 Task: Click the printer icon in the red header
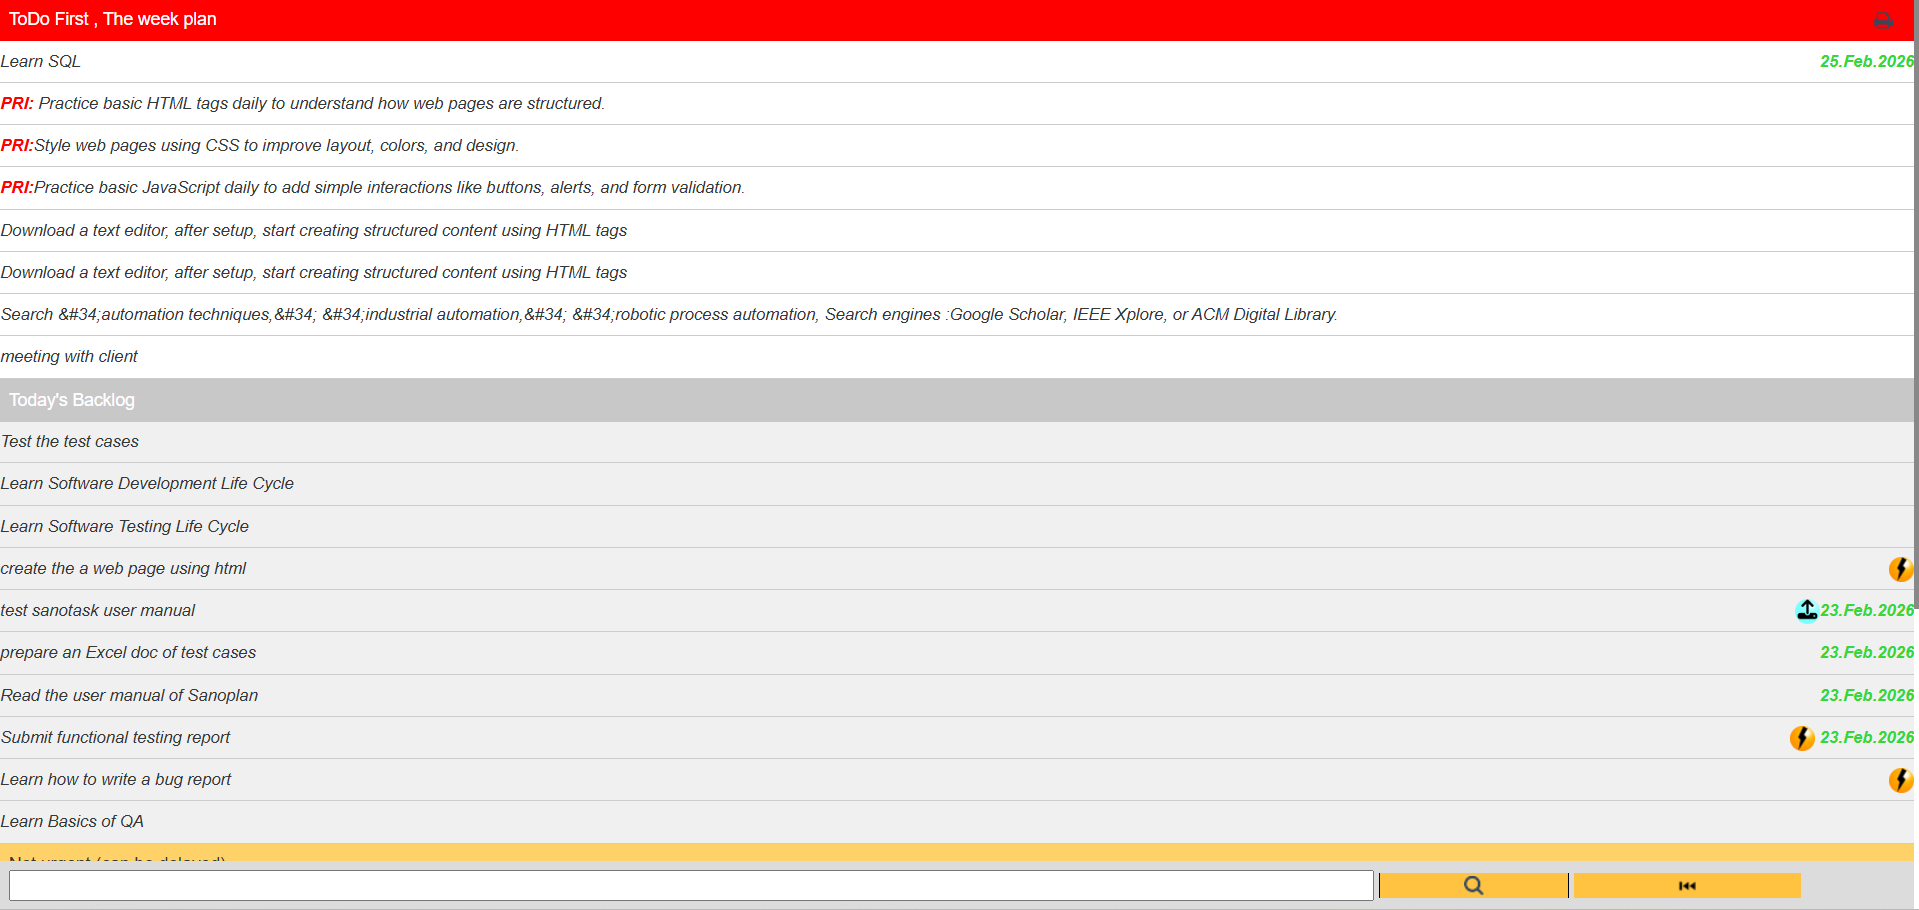1883,20
